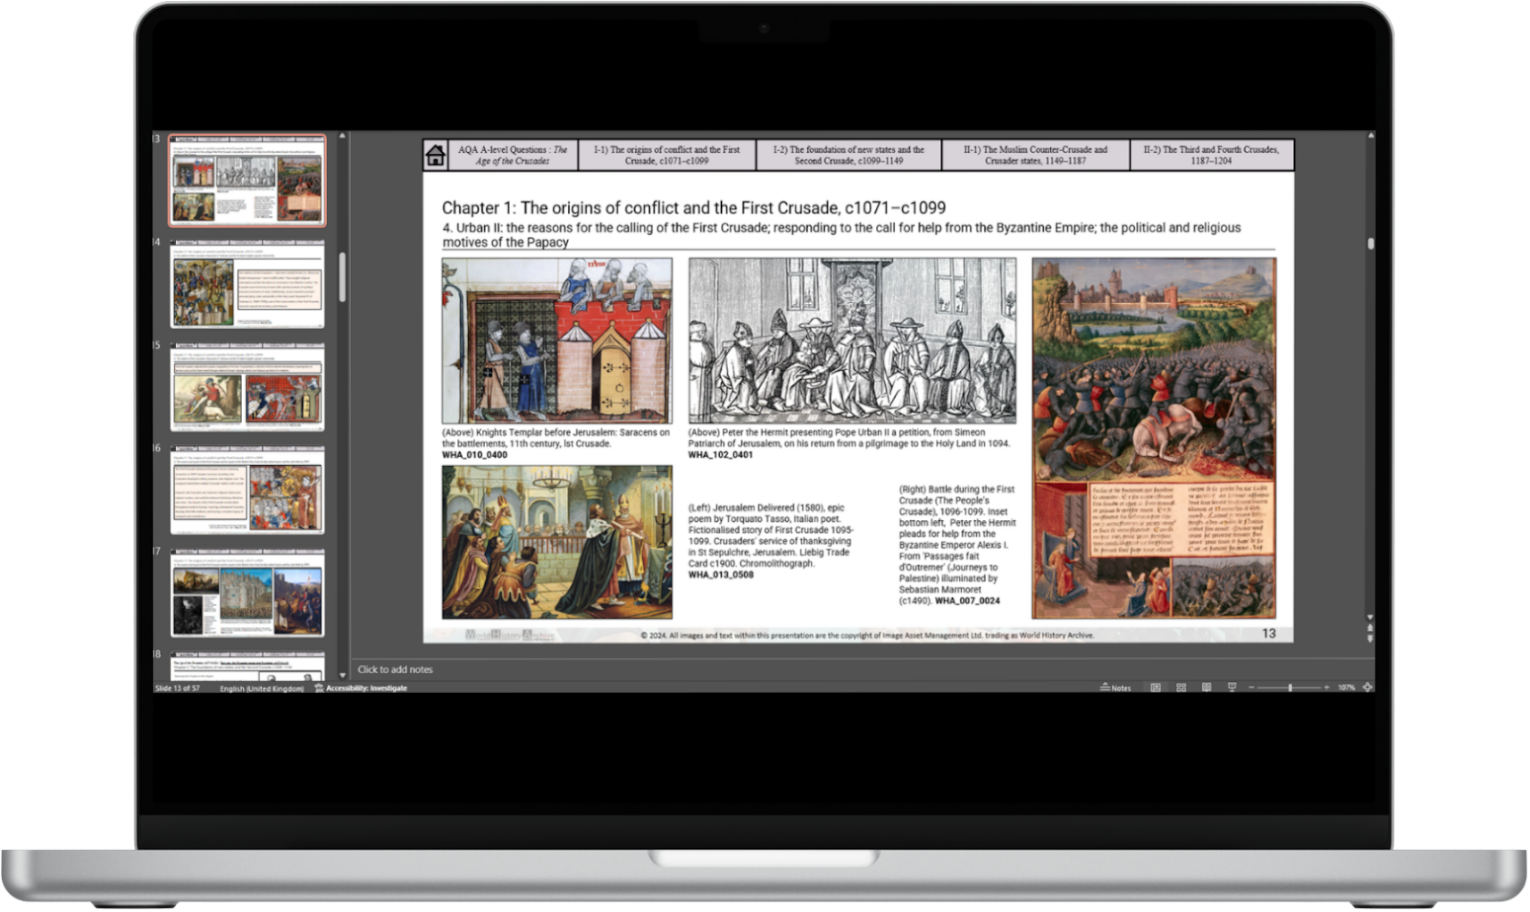1530x912 pixels.
Task: Click zoom out minus button
Action: [1251, 688]
